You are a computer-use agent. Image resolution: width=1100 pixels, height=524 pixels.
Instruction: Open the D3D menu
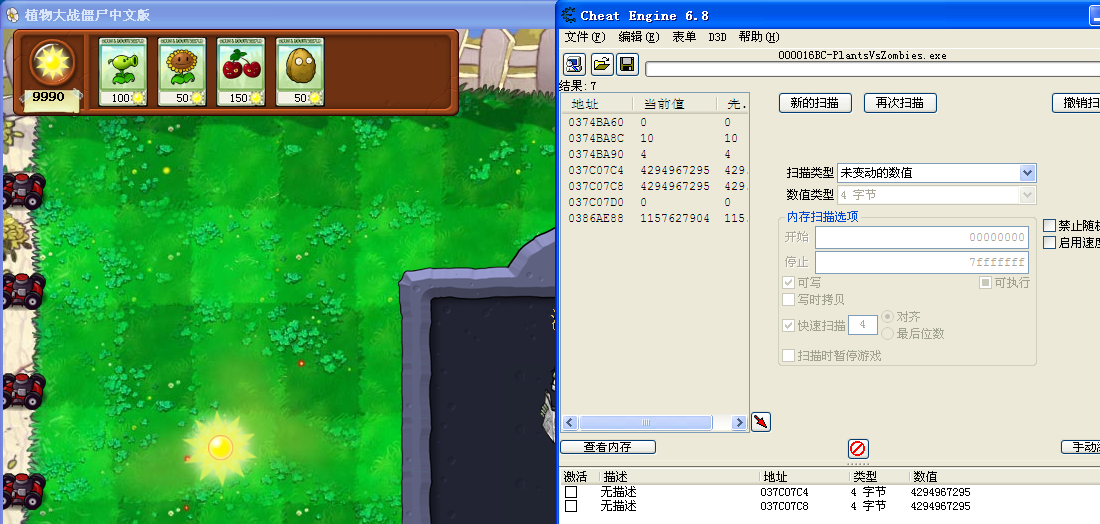(717, 37)
